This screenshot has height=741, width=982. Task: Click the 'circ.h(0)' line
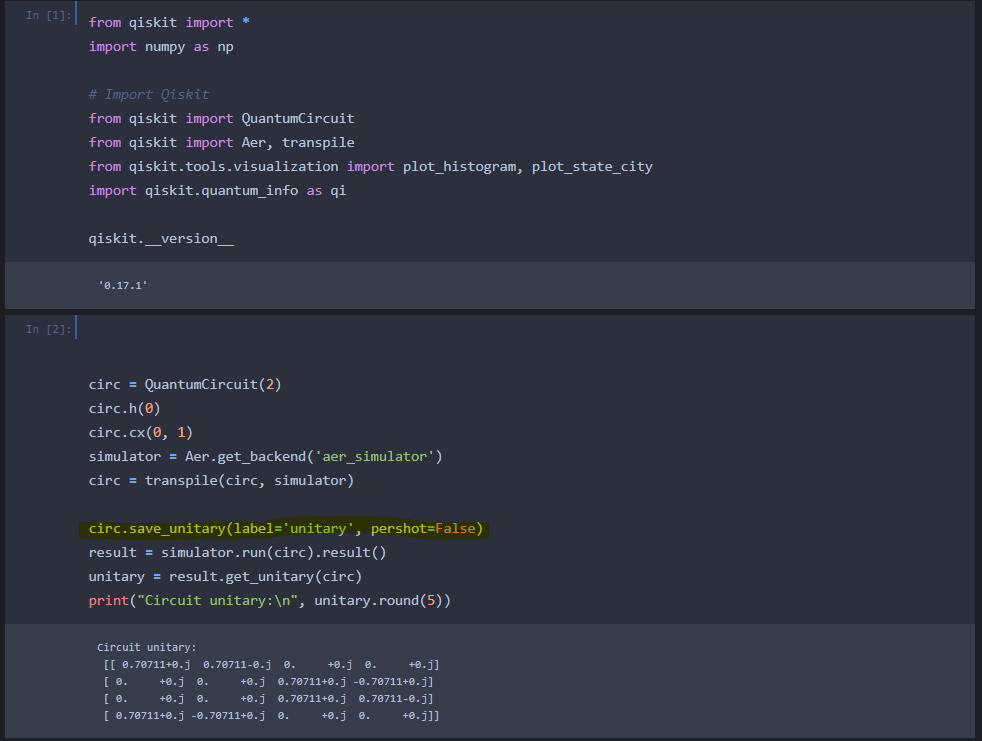coord(125,408)
